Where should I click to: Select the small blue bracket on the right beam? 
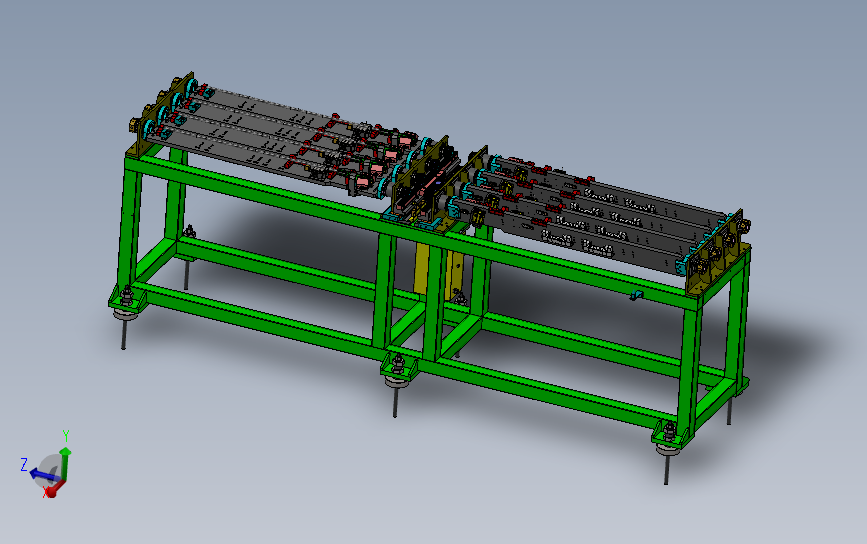(636, 295)
